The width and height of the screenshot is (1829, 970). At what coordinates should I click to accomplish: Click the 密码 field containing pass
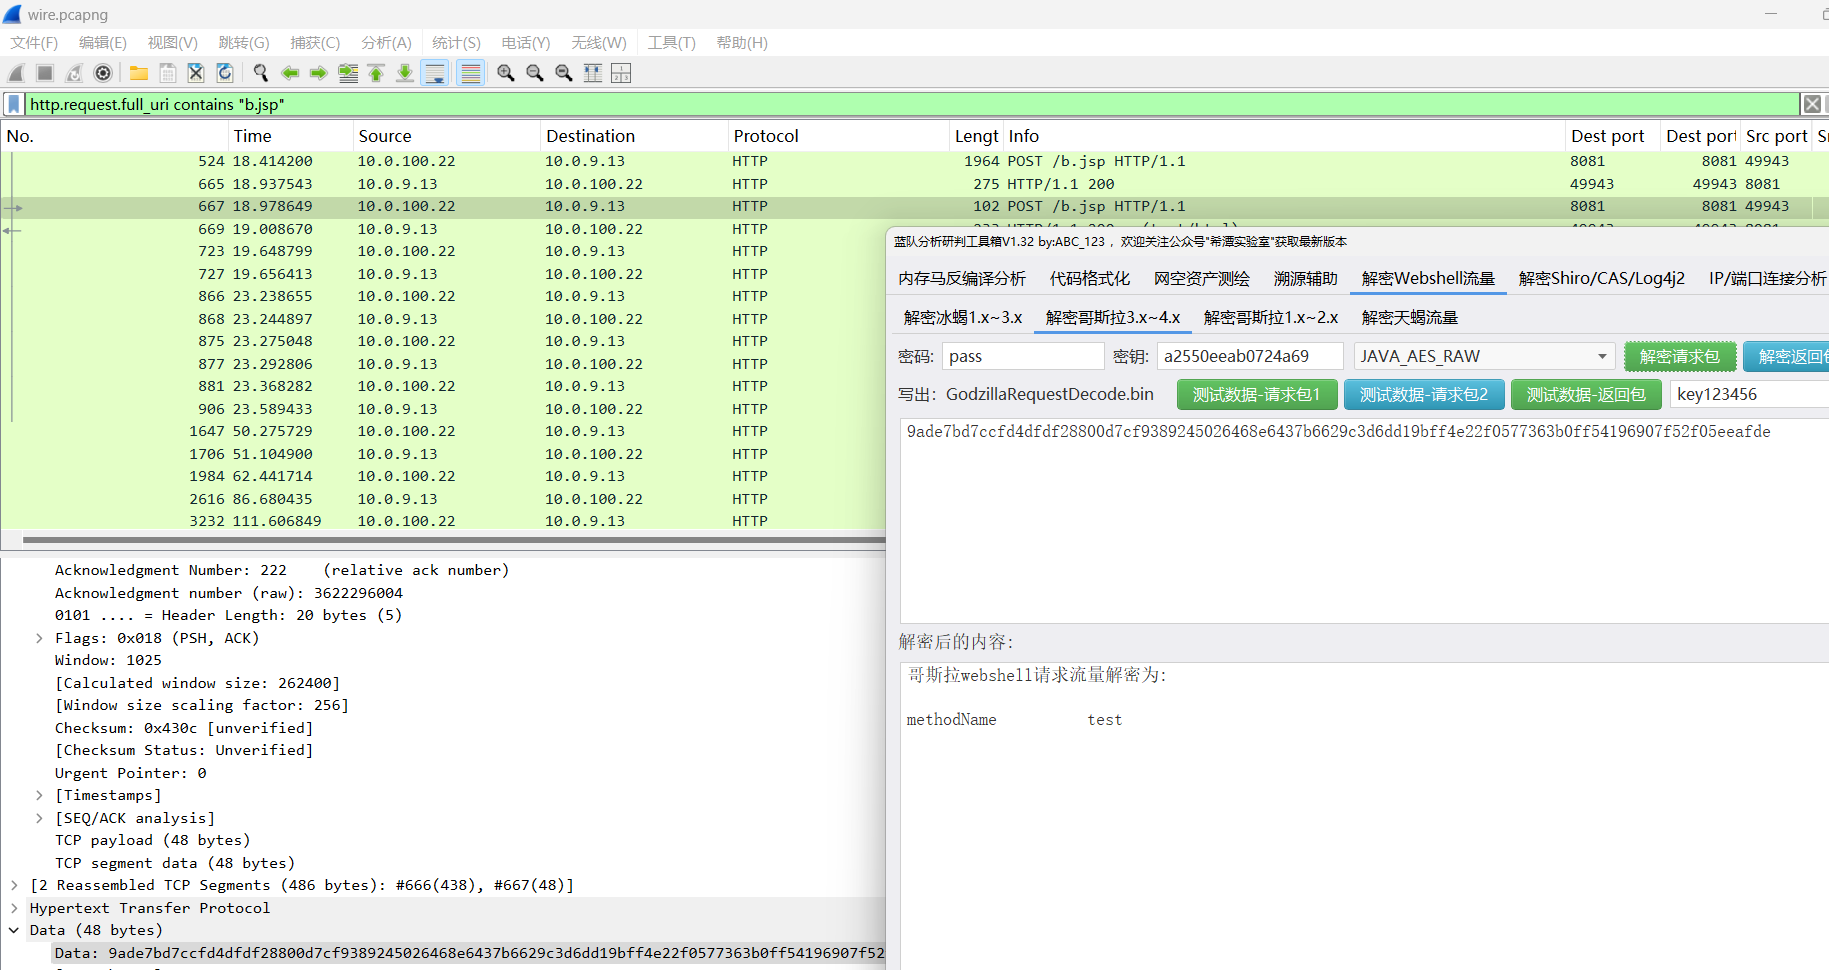pos(1023,357)
